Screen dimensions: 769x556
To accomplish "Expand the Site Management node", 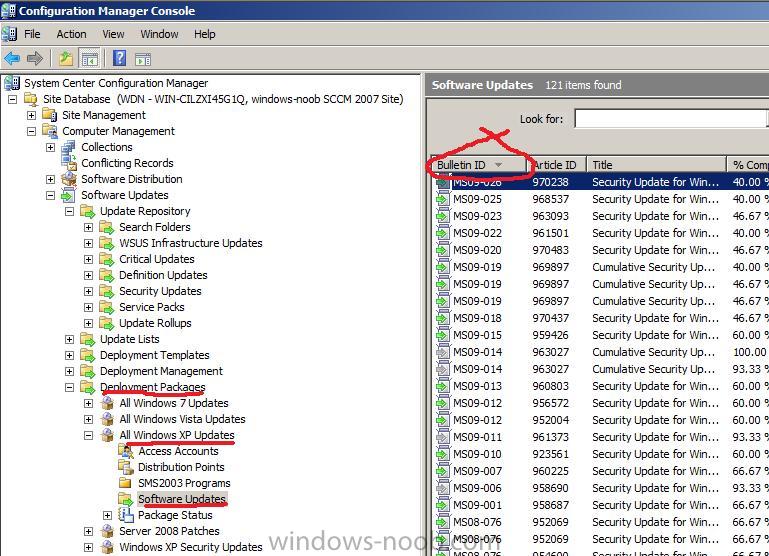I will tap(31, 115).
